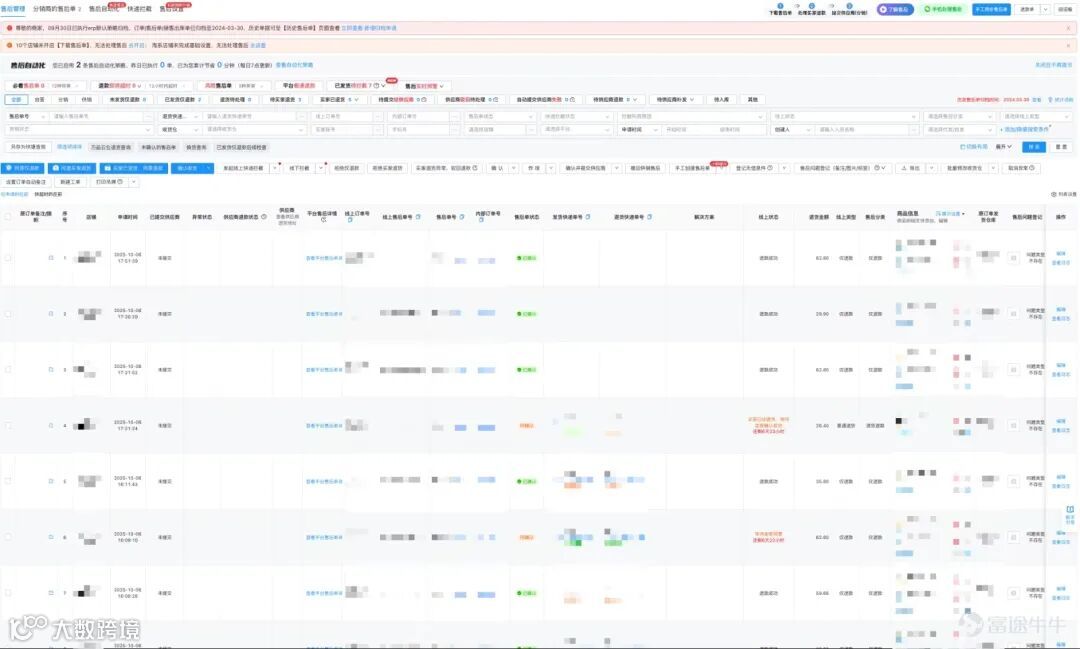Screen dimensions: 1080x649
Task: Click the blue 同意仅退款 button
Action: click(23, 168)
